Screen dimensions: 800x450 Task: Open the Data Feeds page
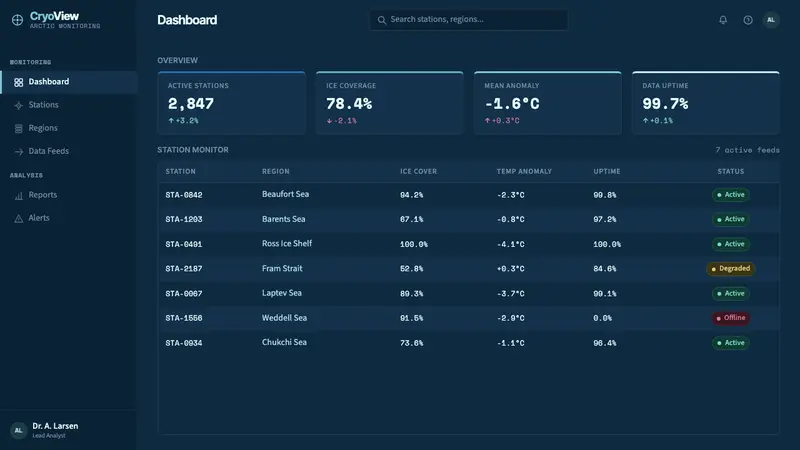pyautogui.click(x=69, y=151)
